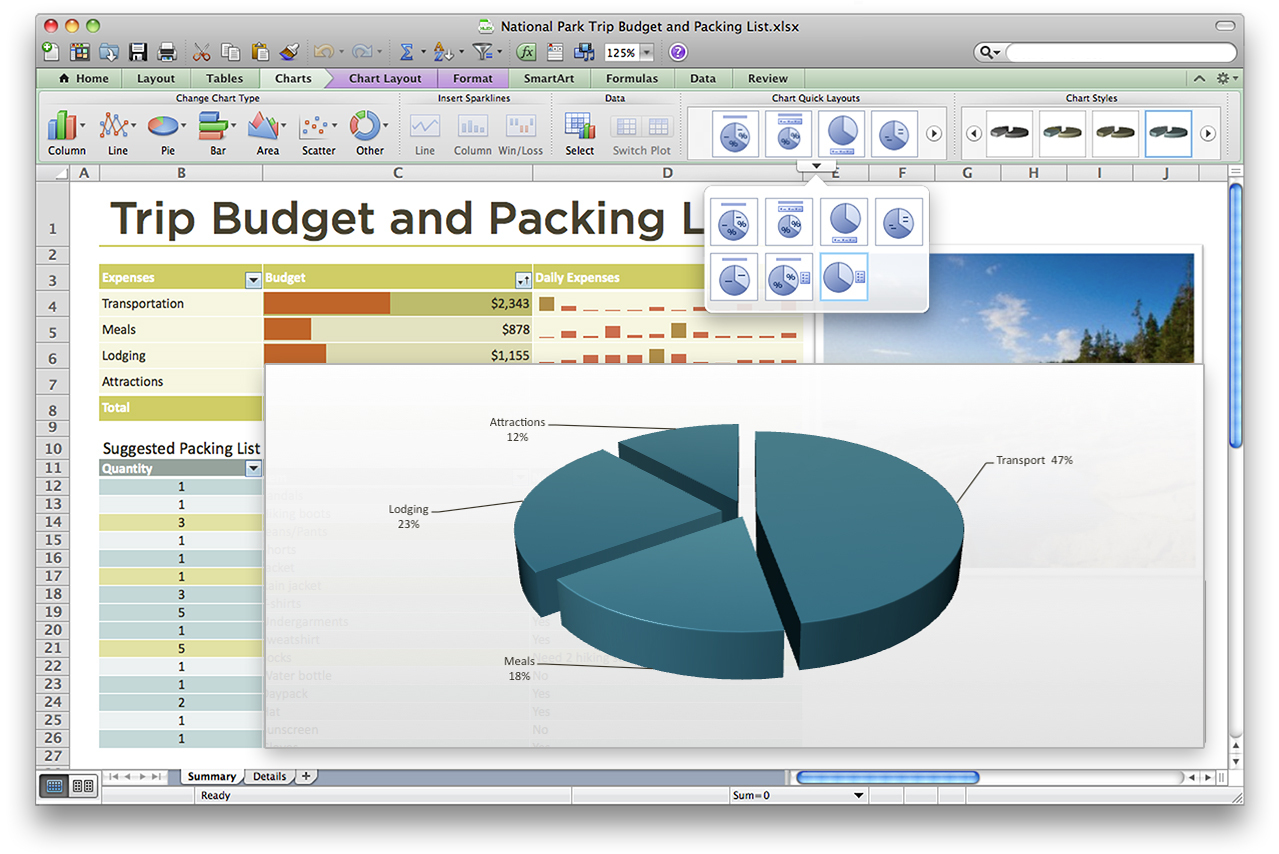
Task: Open the zoom percentage dropdown
Action: click(x=647, y=53)
